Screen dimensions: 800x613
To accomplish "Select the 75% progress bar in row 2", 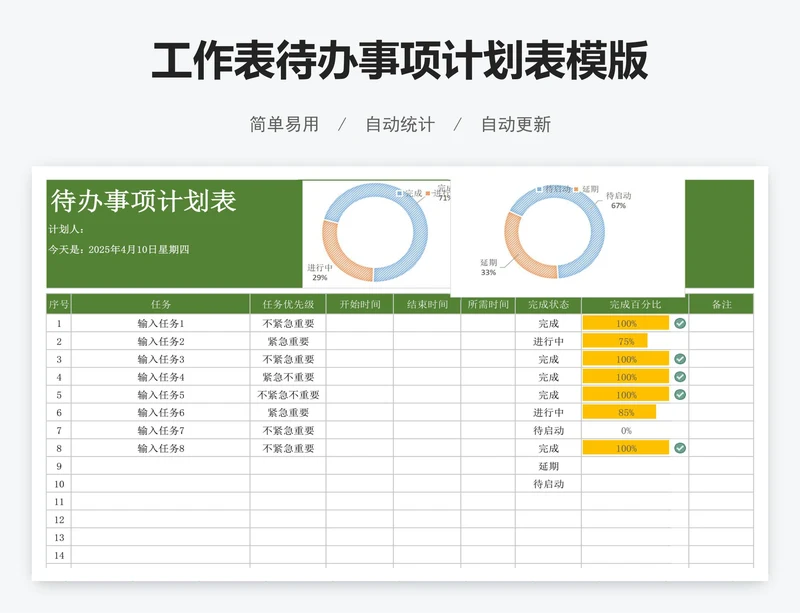I will click(615, 341).
